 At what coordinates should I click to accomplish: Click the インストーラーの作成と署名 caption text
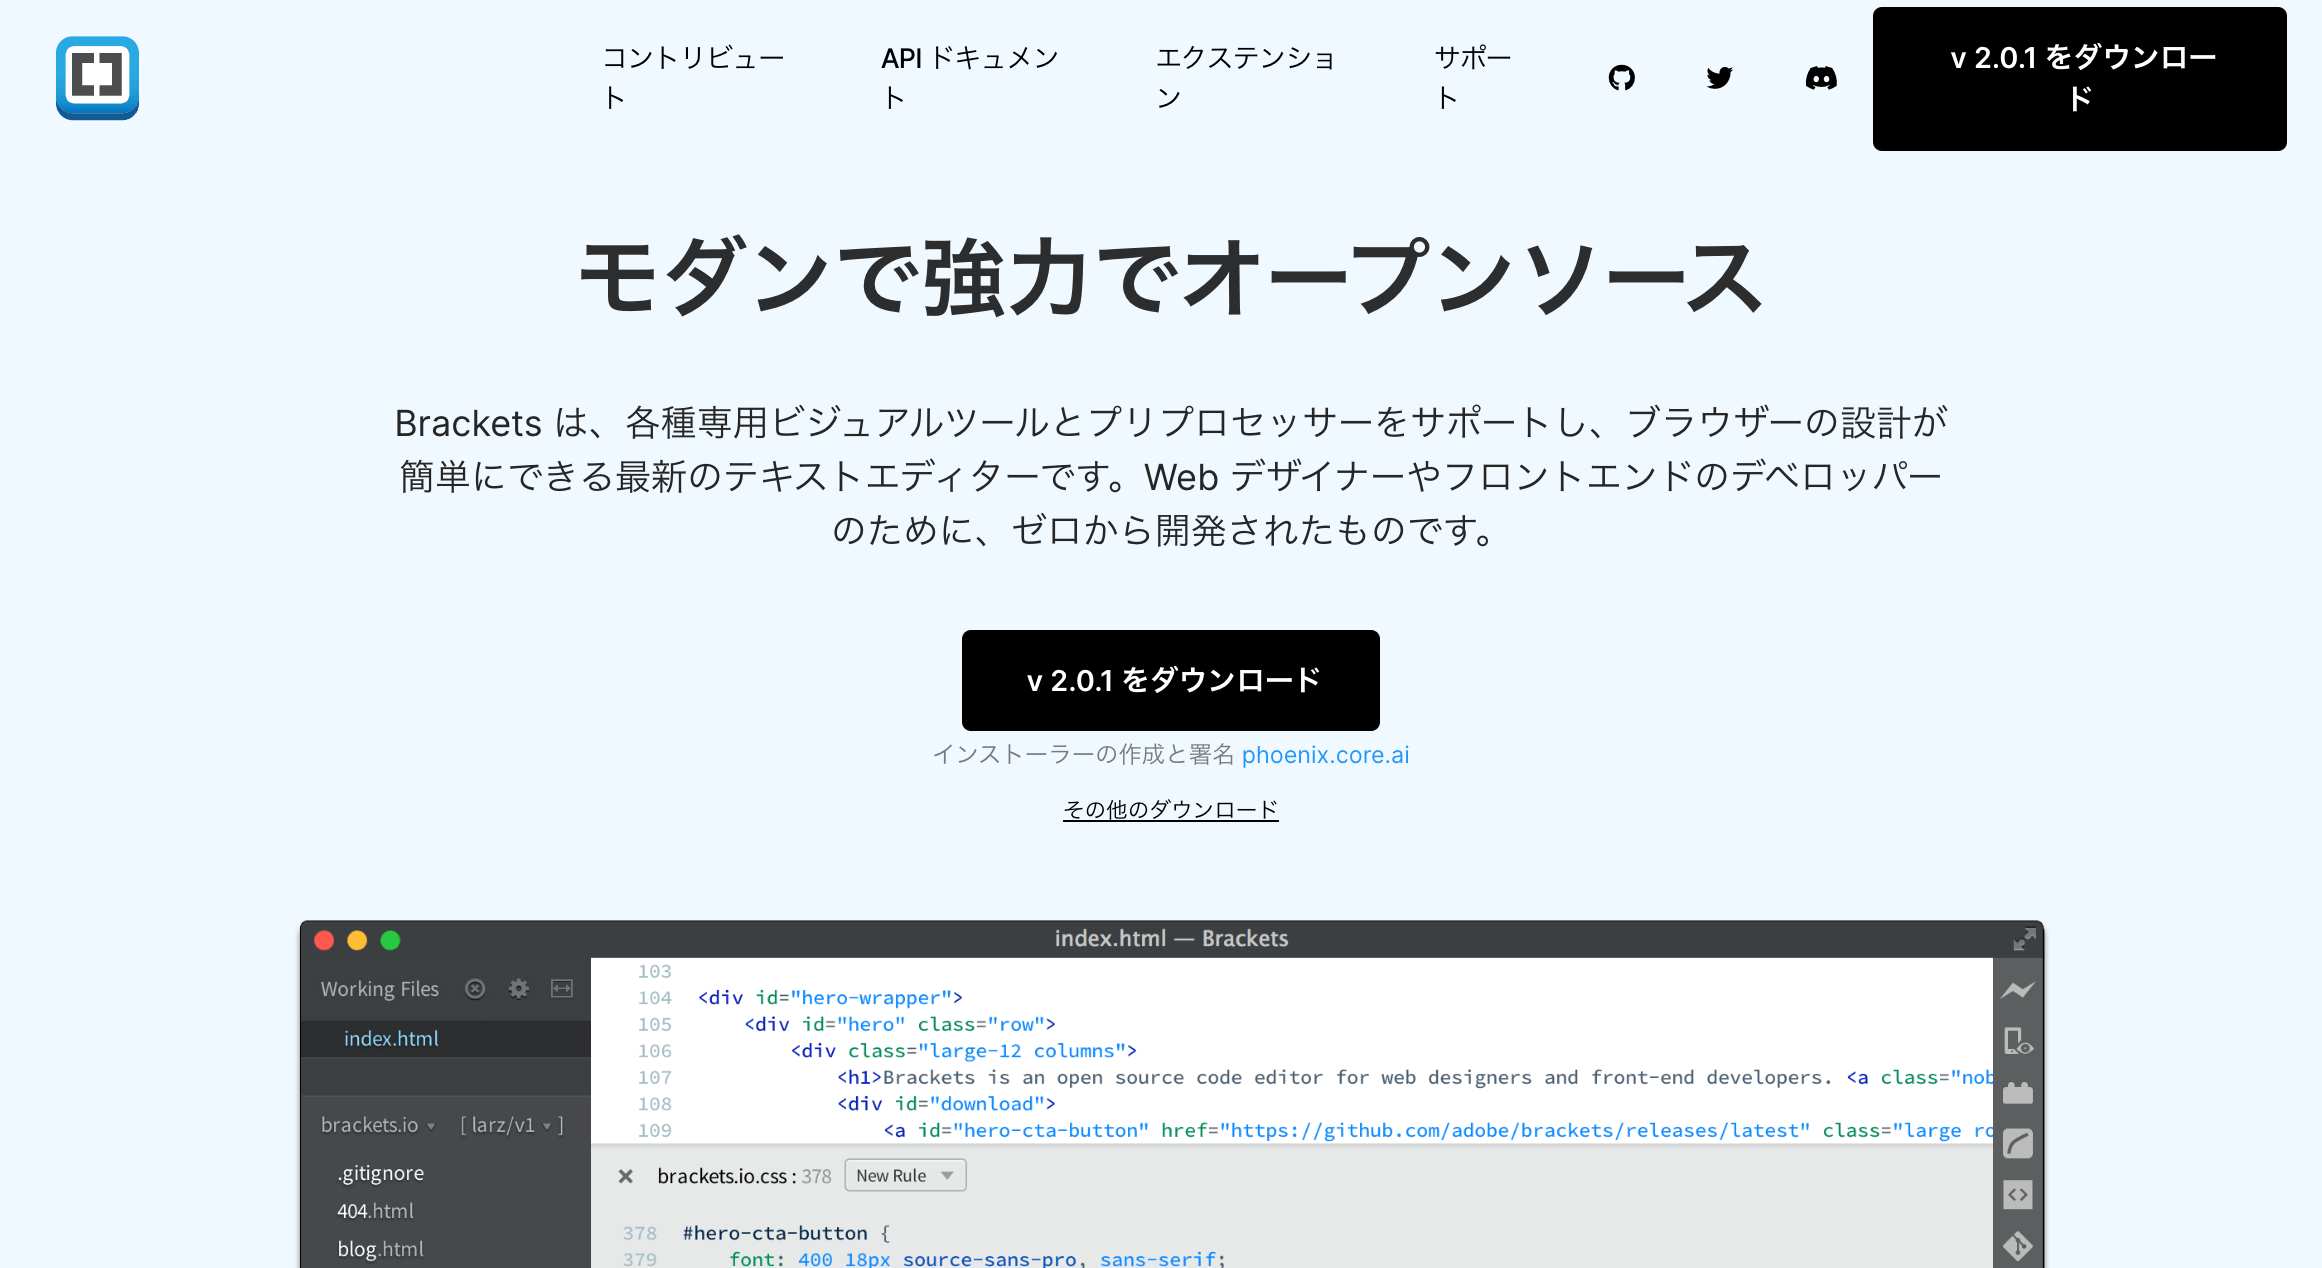1083,755
